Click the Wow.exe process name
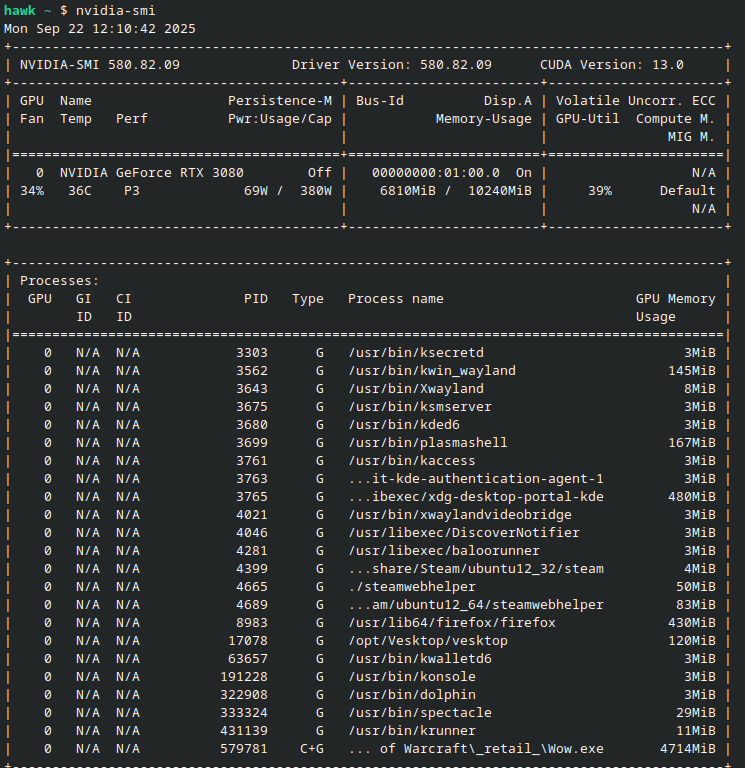 [x=476, y=749]
